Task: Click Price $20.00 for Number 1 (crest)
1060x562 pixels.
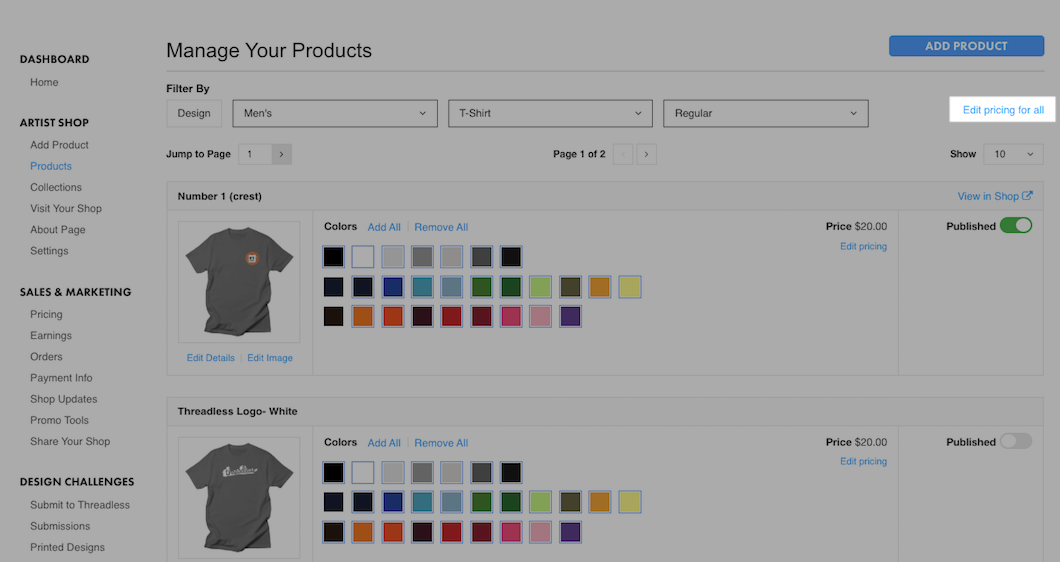Action: tap(857, 227)
